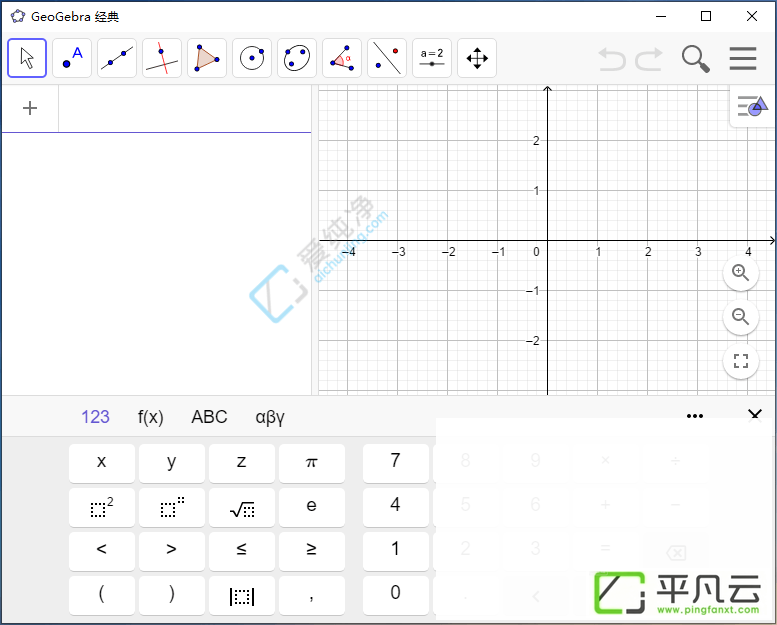The height and width of the screenshot is (625, 777).
Task: Select the Move Graphics View tool
Action: 477,58
